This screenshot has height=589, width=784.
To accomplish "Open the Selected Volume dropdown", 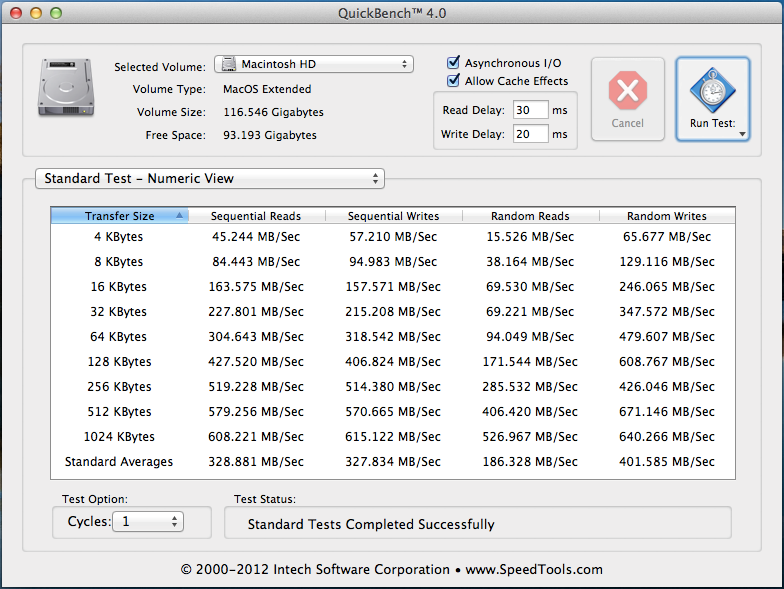I will (x=313, y=65).
